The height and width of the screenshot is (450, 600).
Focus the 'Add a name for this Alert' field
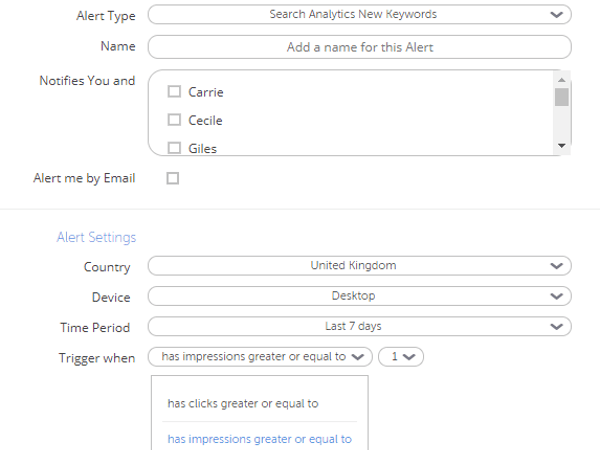[x=360, y=47]
